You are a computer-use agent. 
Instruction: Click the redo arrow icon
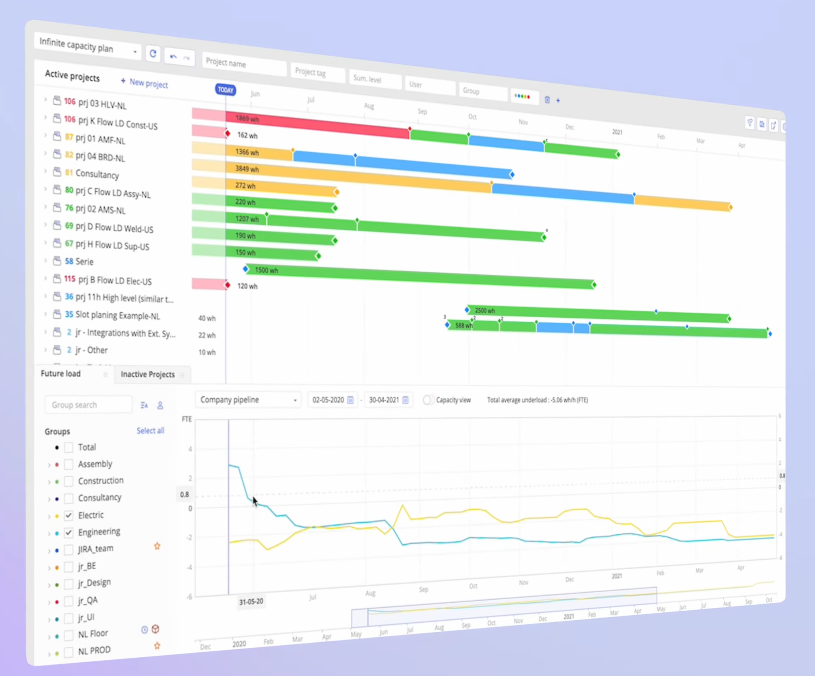pyautogui.click(x=186, y=58)
